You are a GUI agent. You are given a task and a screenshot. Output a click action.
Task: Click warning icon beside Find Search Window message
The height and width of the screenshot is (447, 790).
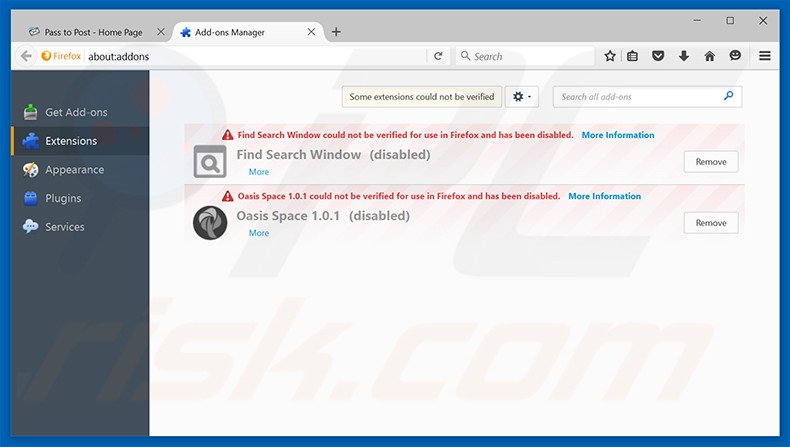[228, 135]
